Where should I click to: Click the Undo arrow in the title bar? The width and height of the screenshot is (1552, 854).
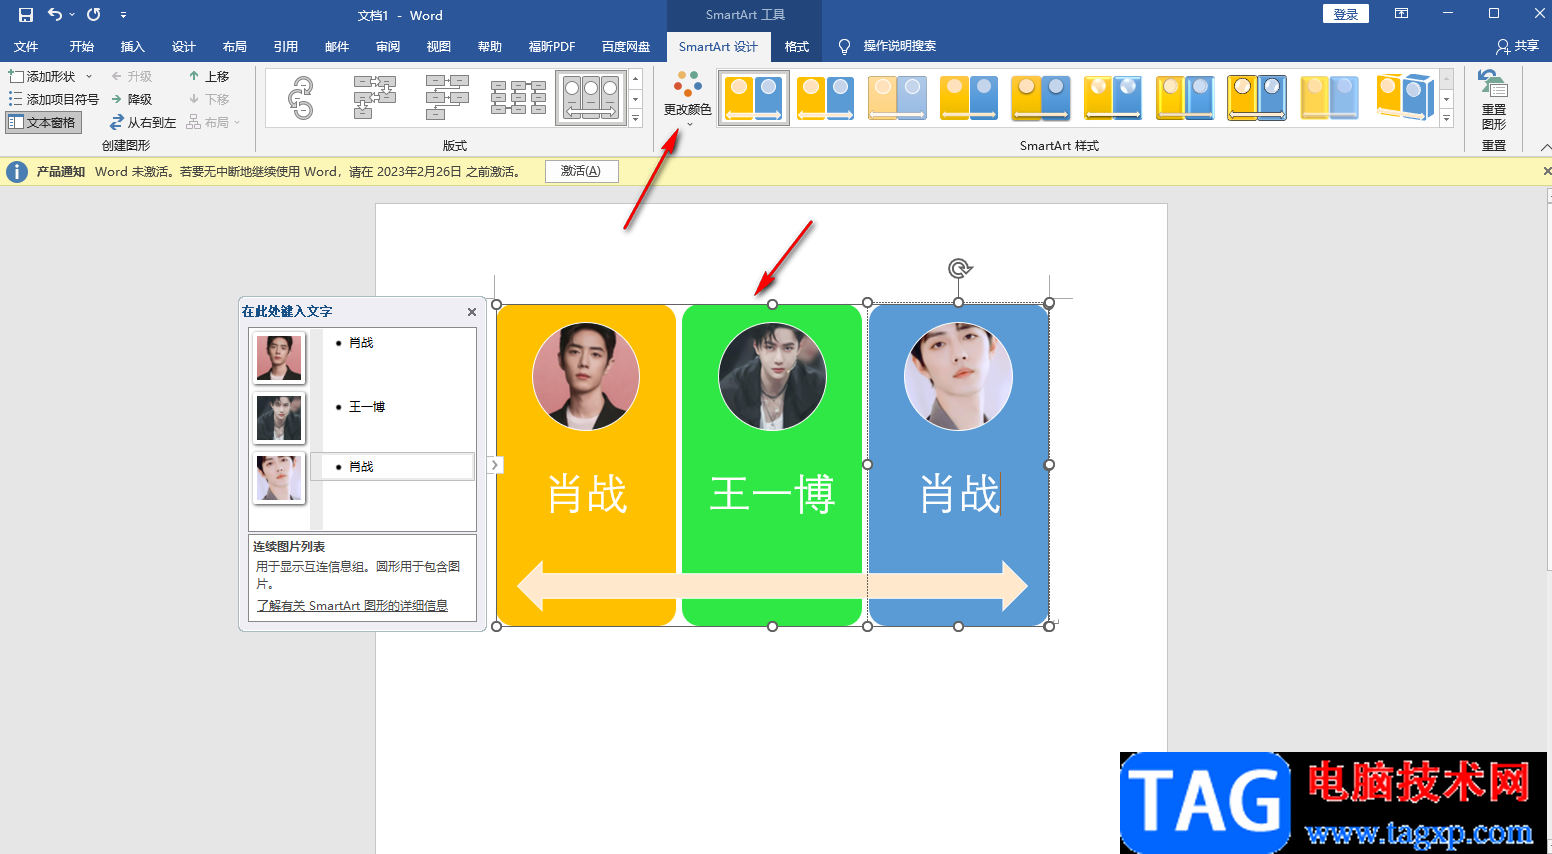[55, 15]
